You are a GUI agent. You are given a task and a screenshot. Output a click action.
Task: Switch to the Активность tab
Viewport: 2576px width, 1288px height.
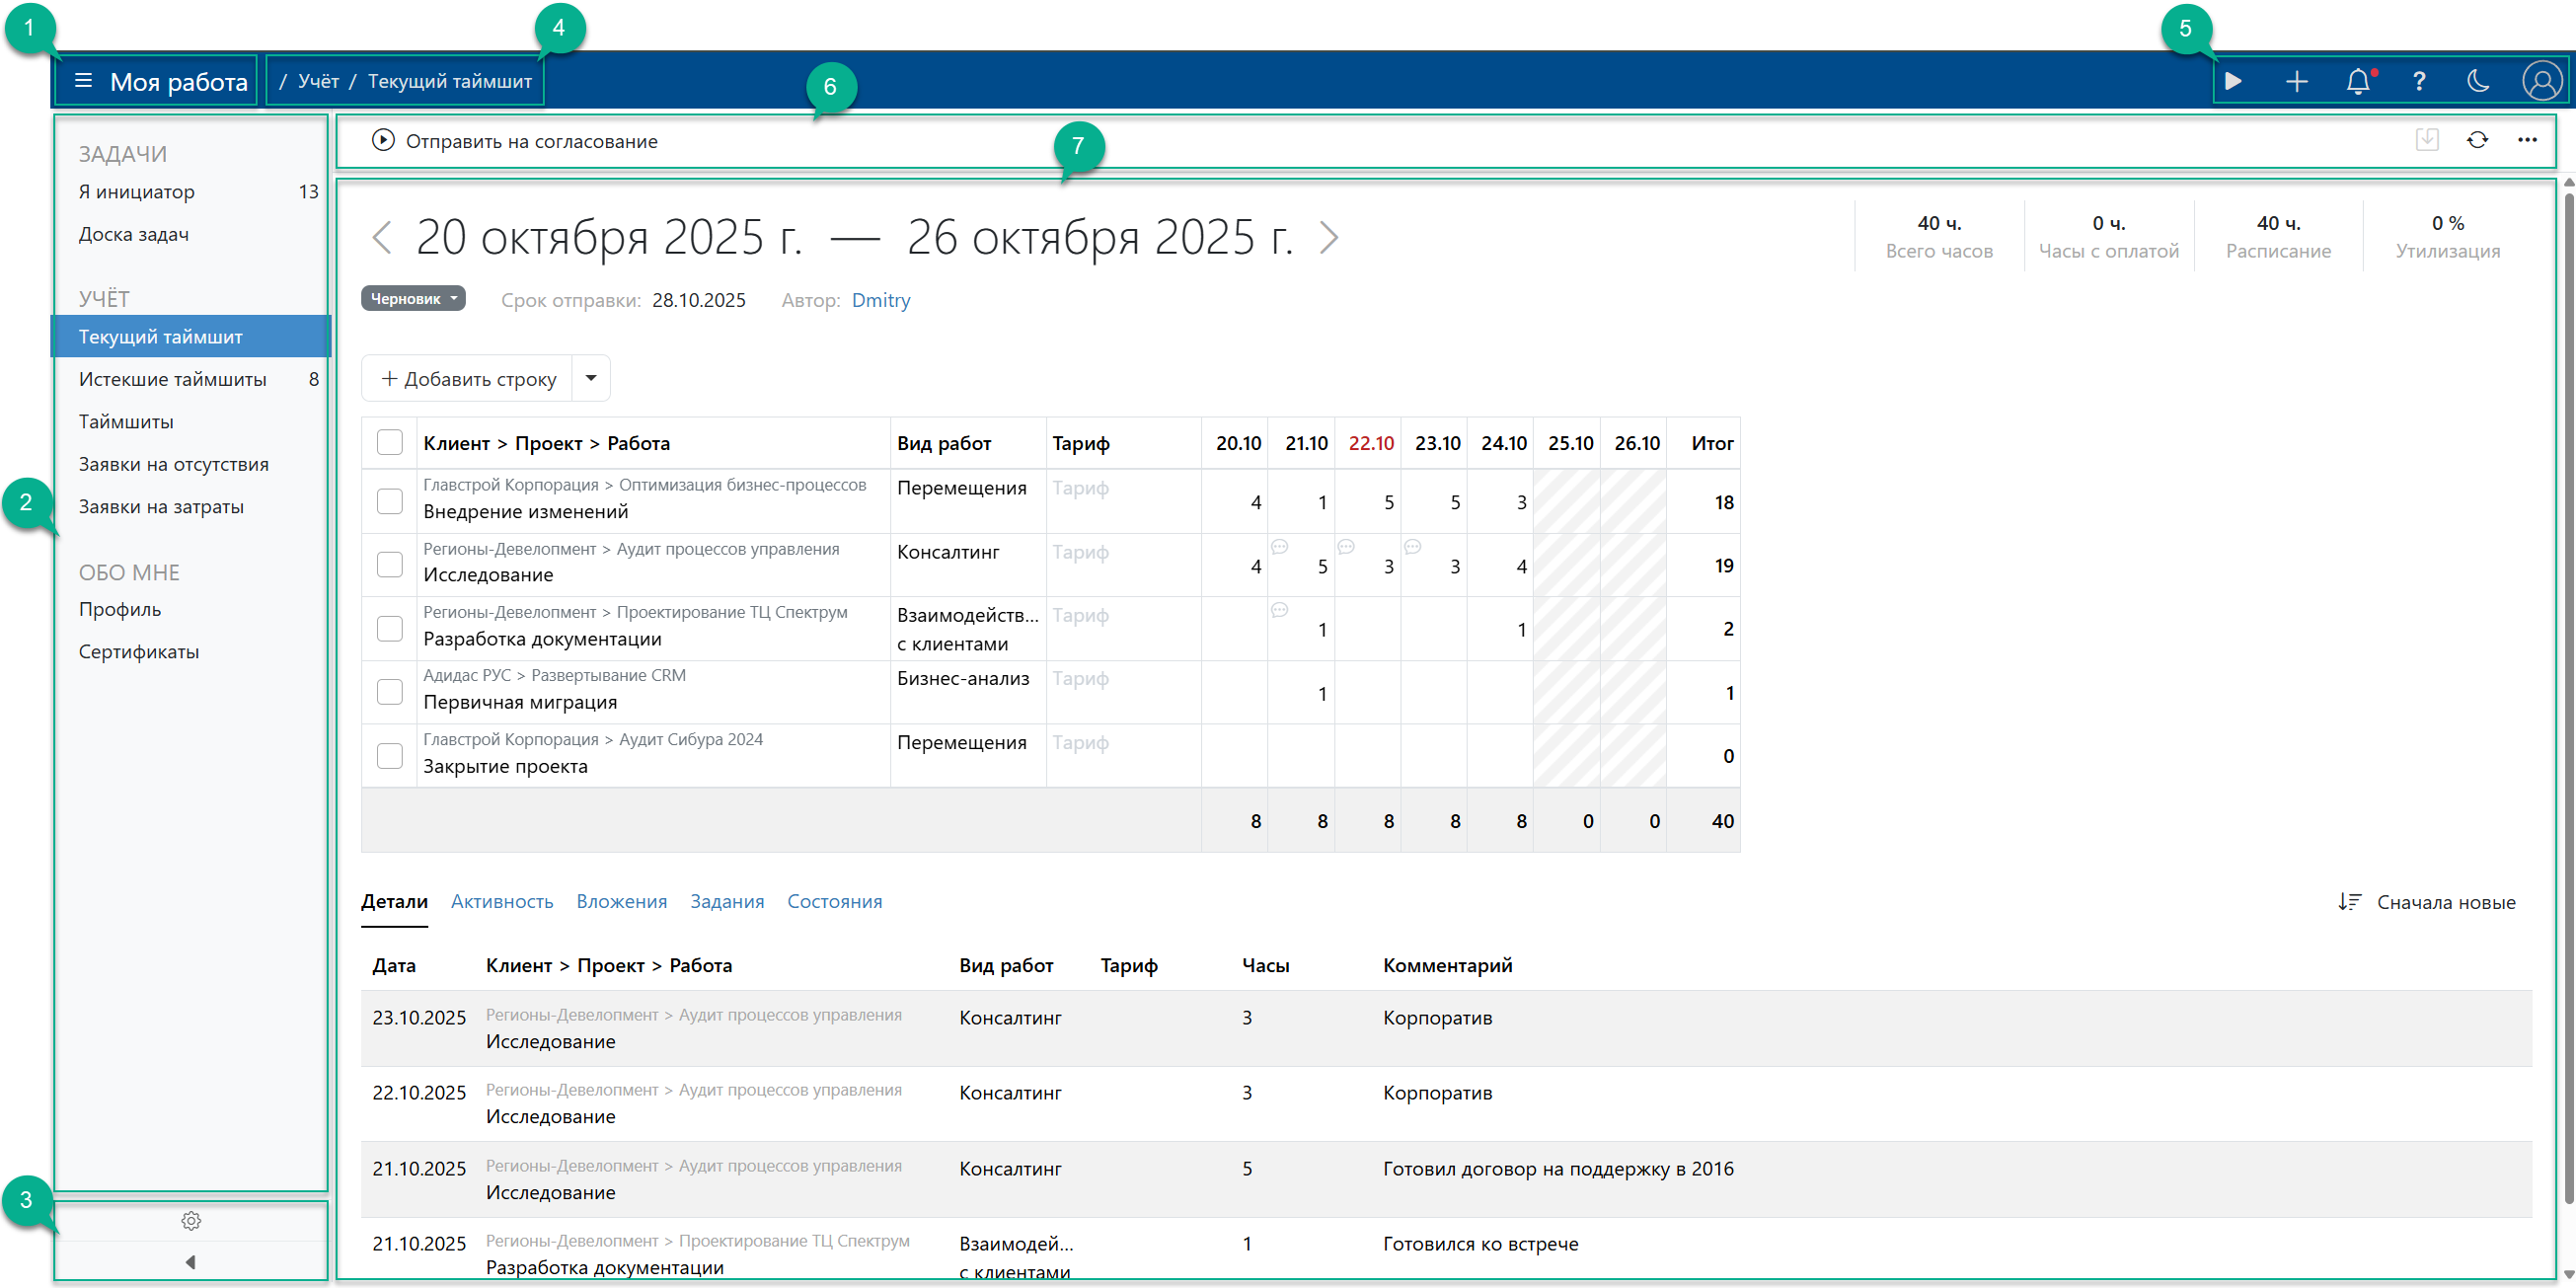[x=501, y=901]
